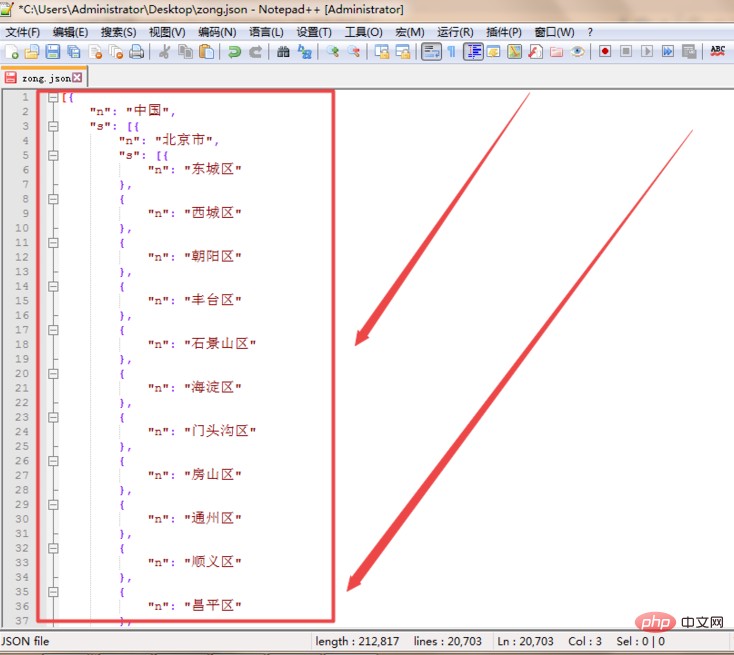
Task: Click the green Undo arrow icon
Action: (x=234, y=52)
